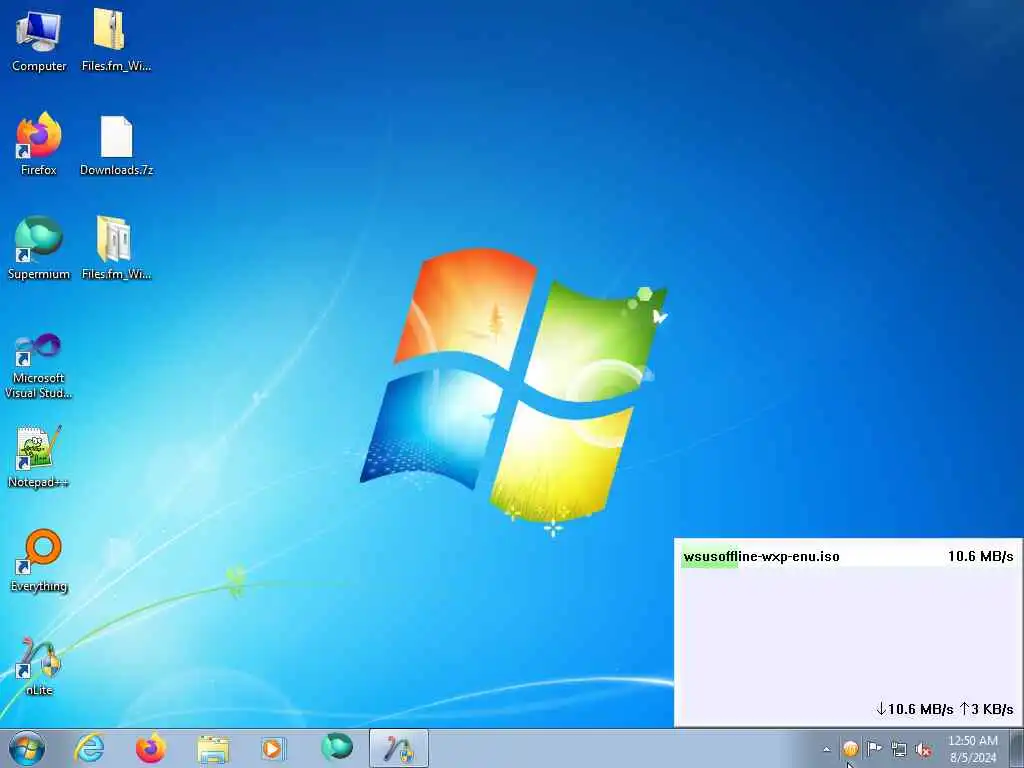Open the network tray icon

(899, 749)
